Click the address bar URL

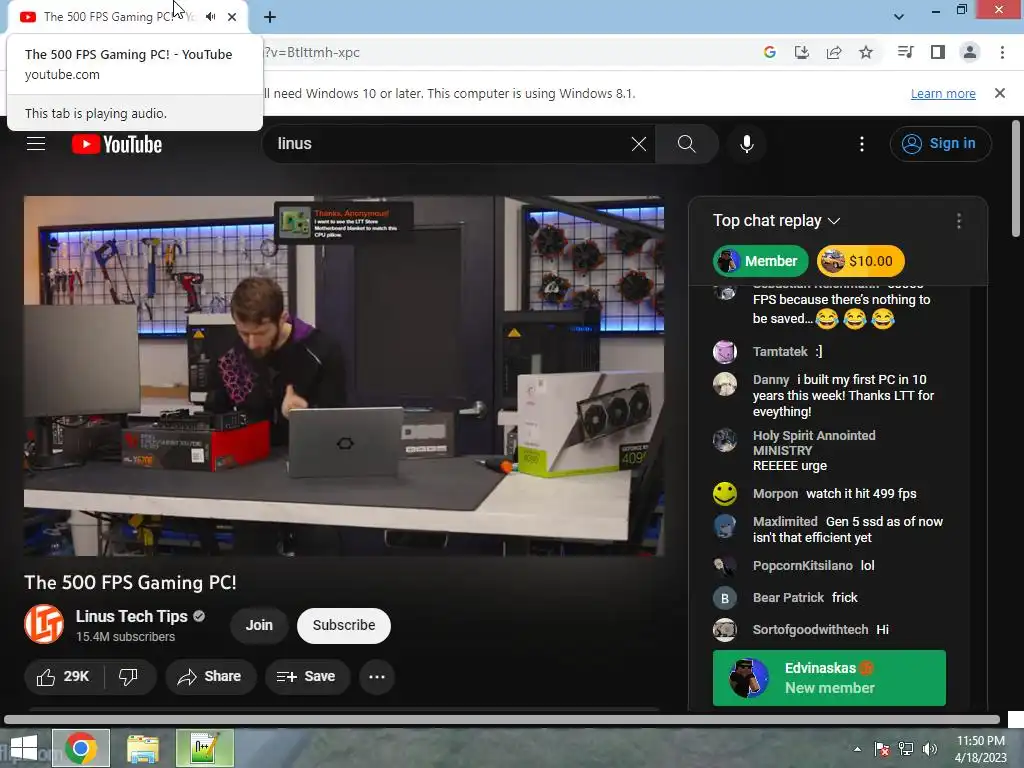click(x=312, y=52)
